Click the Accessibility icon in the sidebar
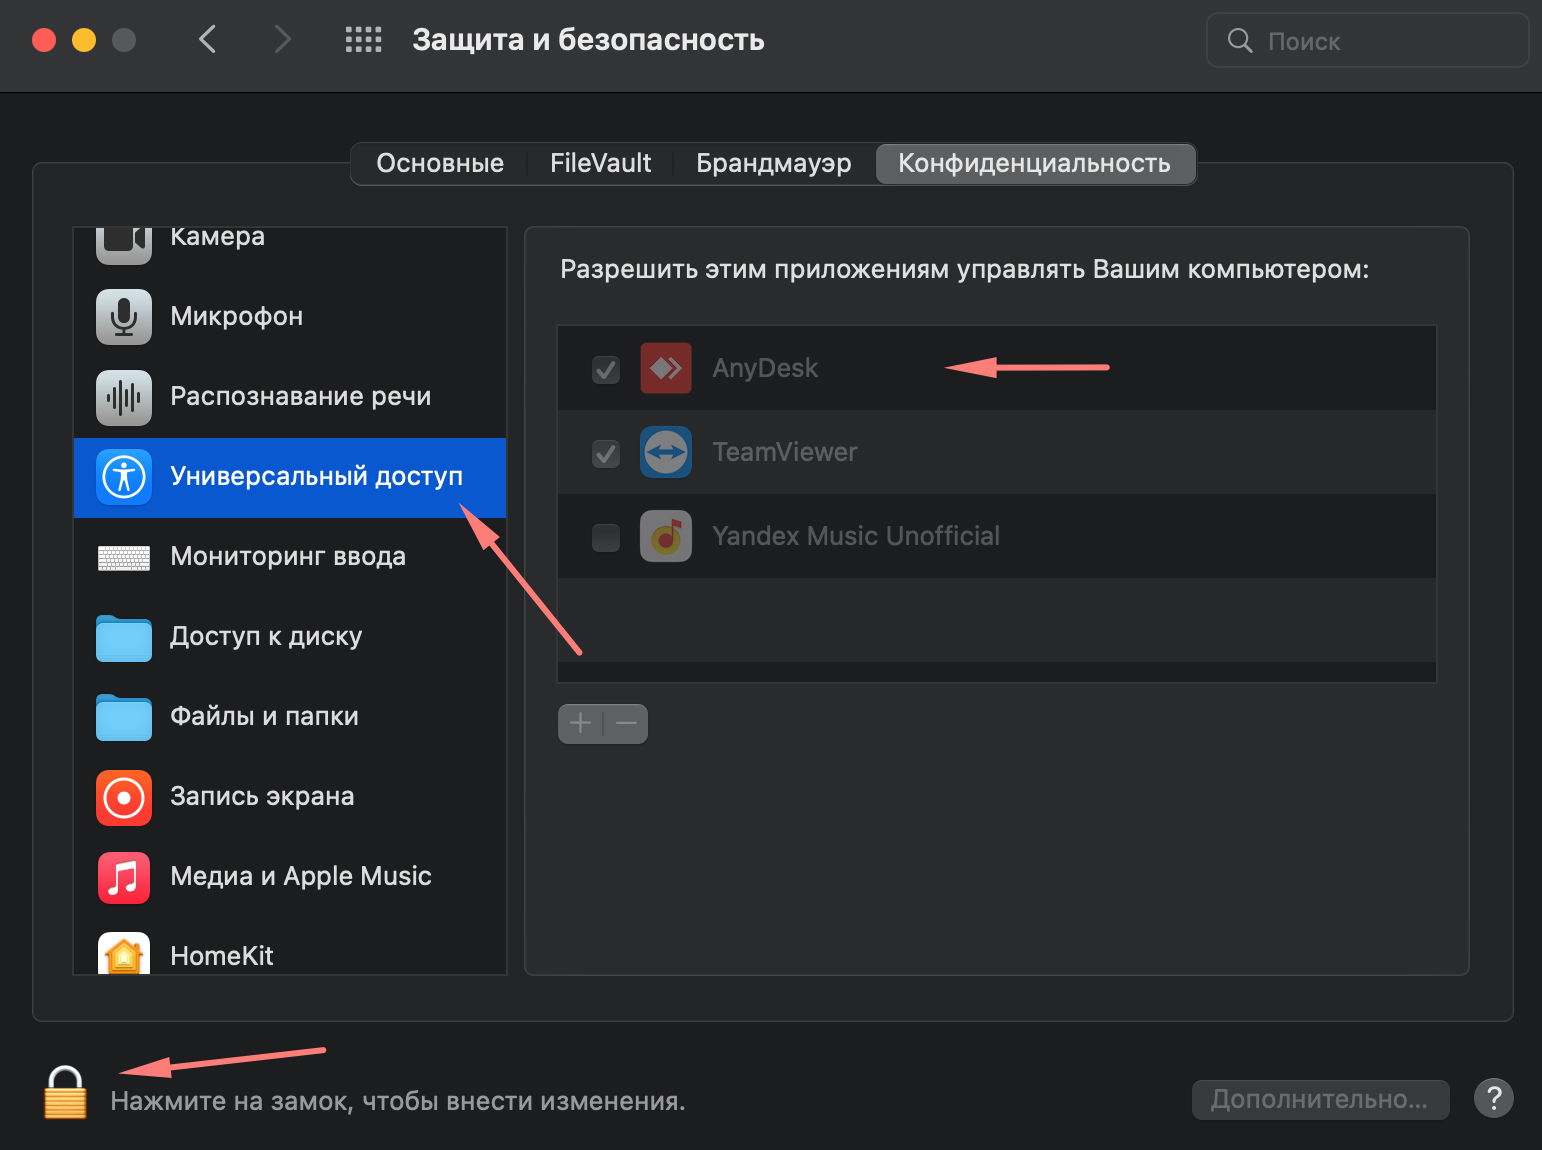This screenshot has width=1542, height=1150. pyautogui.click(x=124, y=477)
